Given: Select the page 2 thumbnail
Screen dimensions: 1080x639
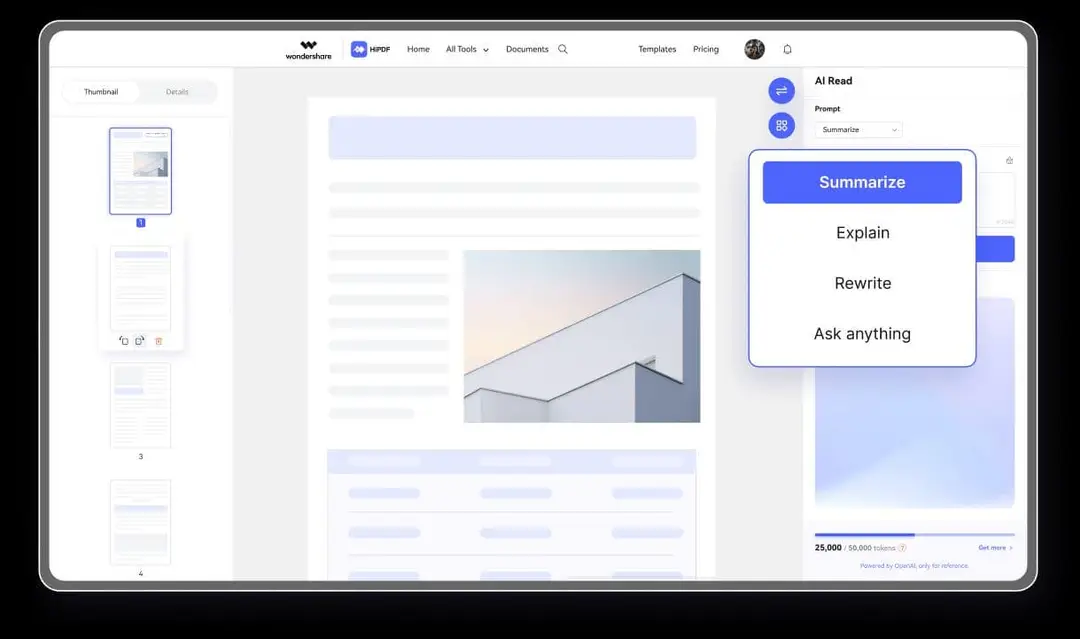Looking at the screenshot, I should [x=141, y=289].
